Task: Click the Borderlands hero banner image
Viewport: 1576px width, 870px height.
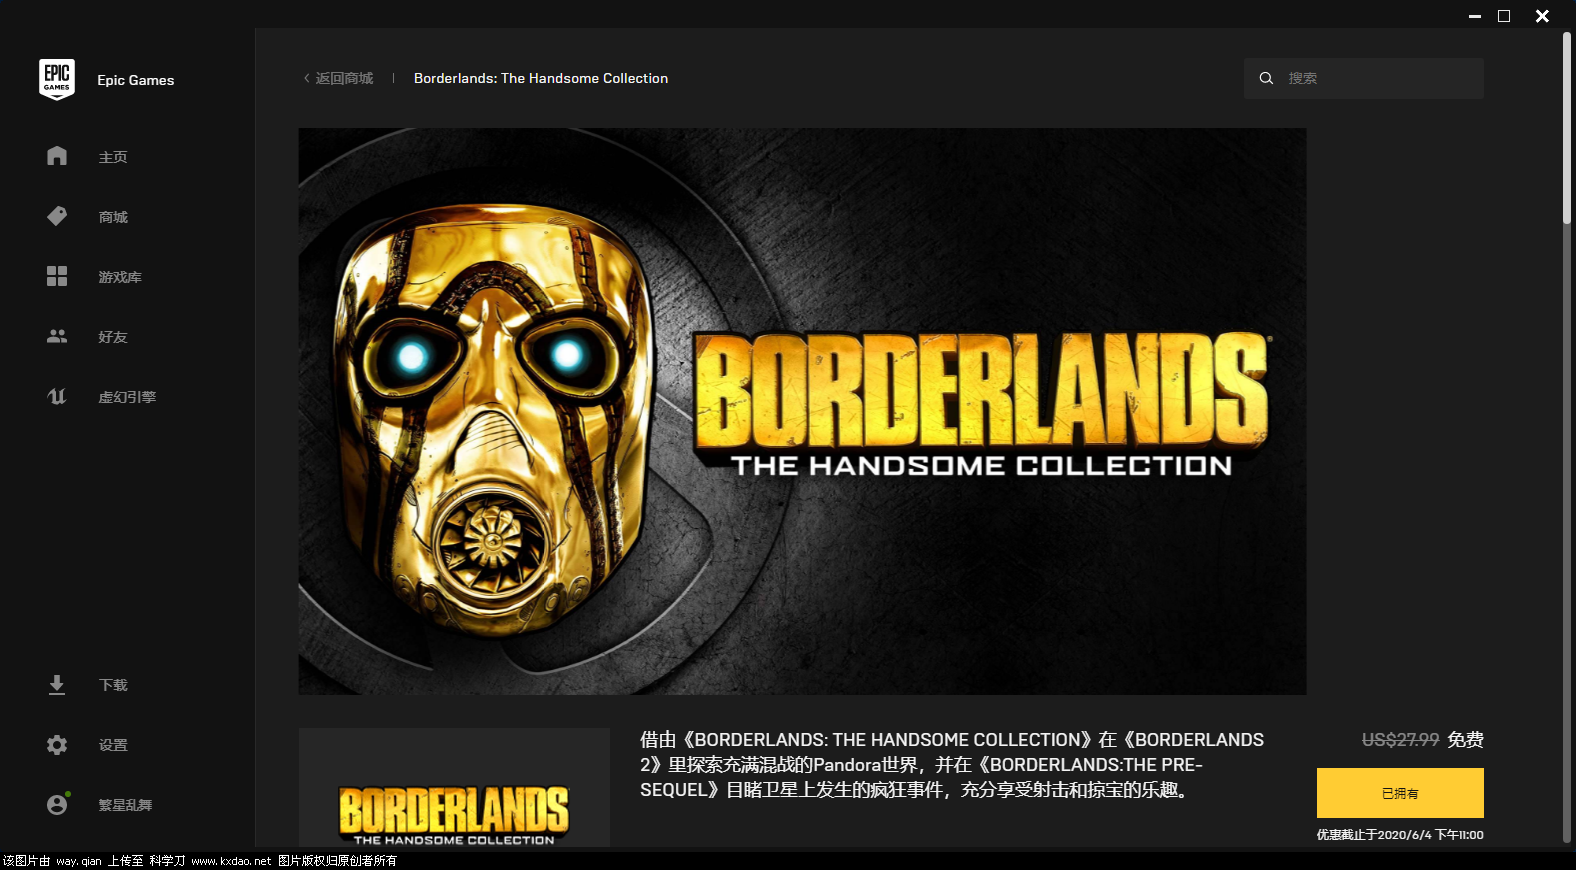Action: point(802,411)
